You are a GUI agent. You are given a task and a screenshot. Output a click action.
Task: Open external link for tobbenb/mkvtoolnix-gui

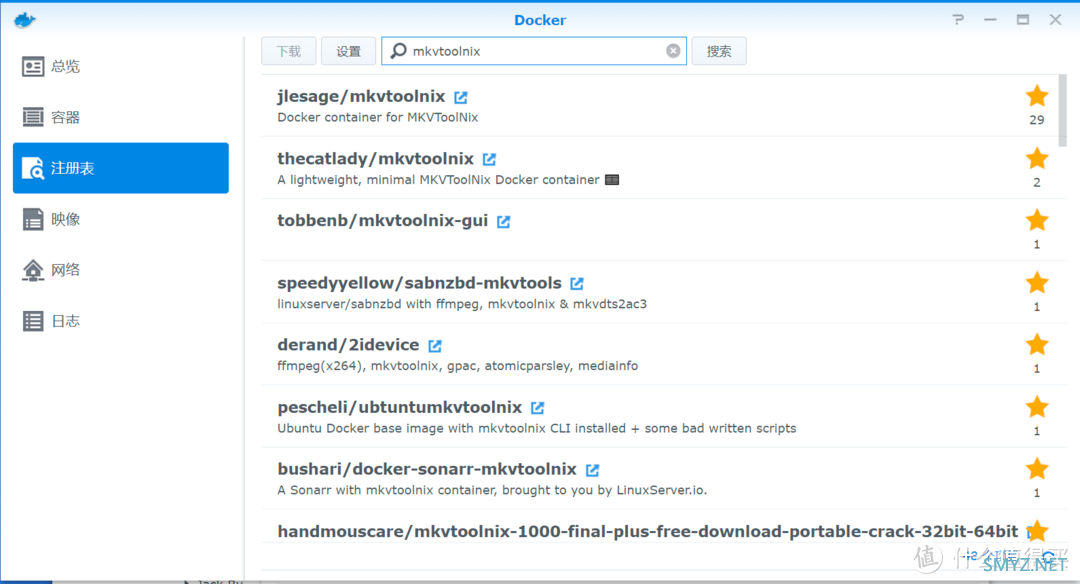503,222
